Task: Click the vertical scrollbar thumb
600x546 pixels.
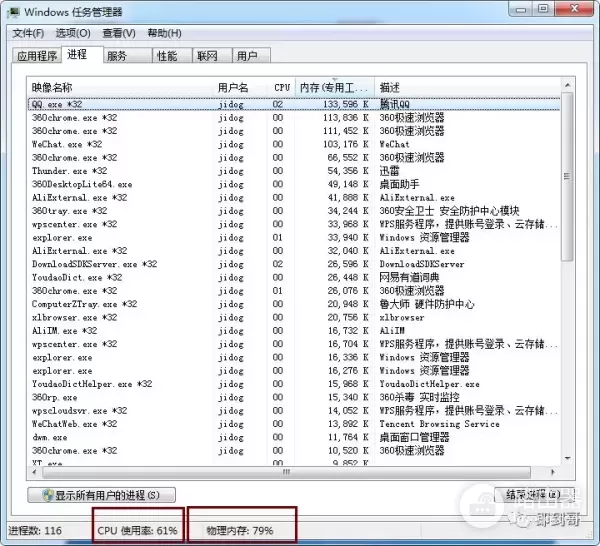Action: point(567,176)
